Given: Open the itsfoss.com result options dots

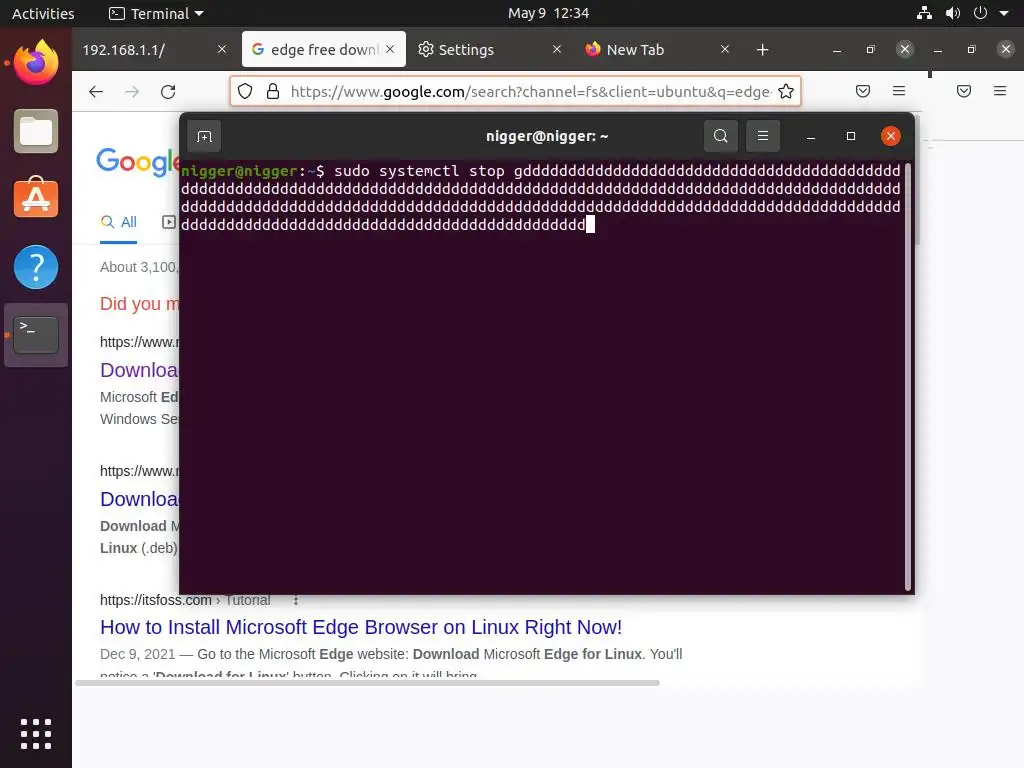Looking at the screenshot, I should [x=296, y=600].
